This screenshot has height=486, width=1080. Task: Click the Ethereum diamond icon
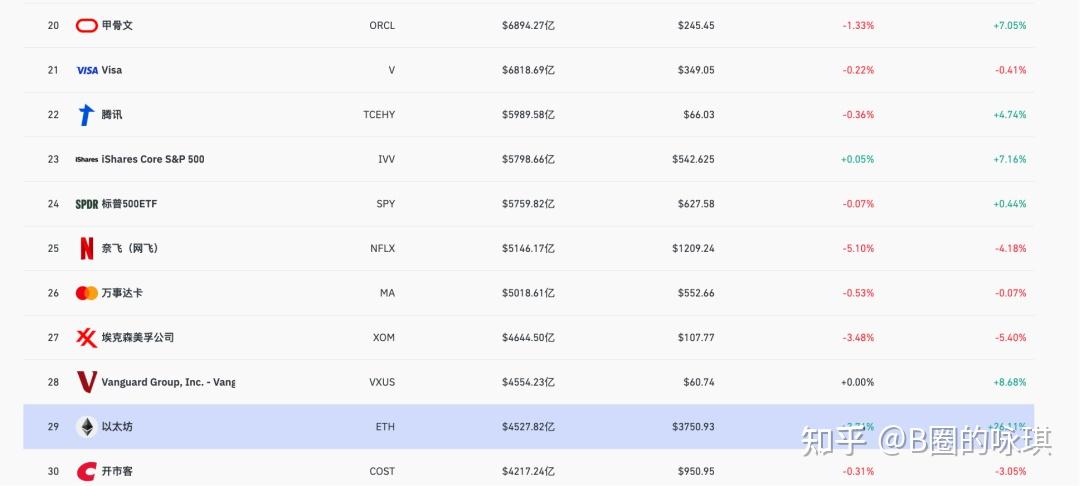click(x=86, y=427)
